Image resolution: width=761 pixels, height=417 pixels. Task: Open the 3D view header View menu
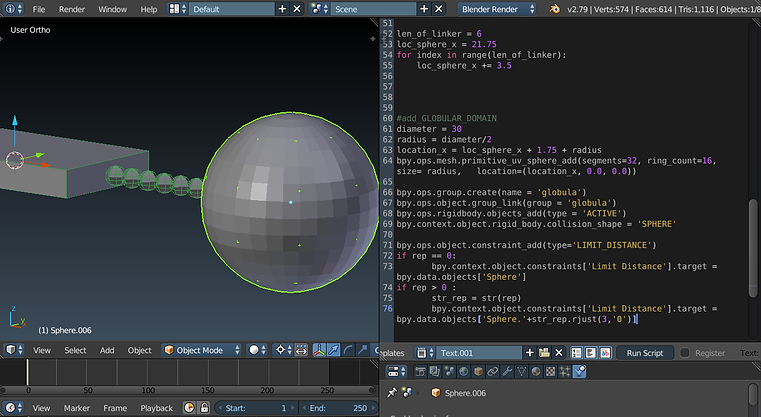point(42,350)
